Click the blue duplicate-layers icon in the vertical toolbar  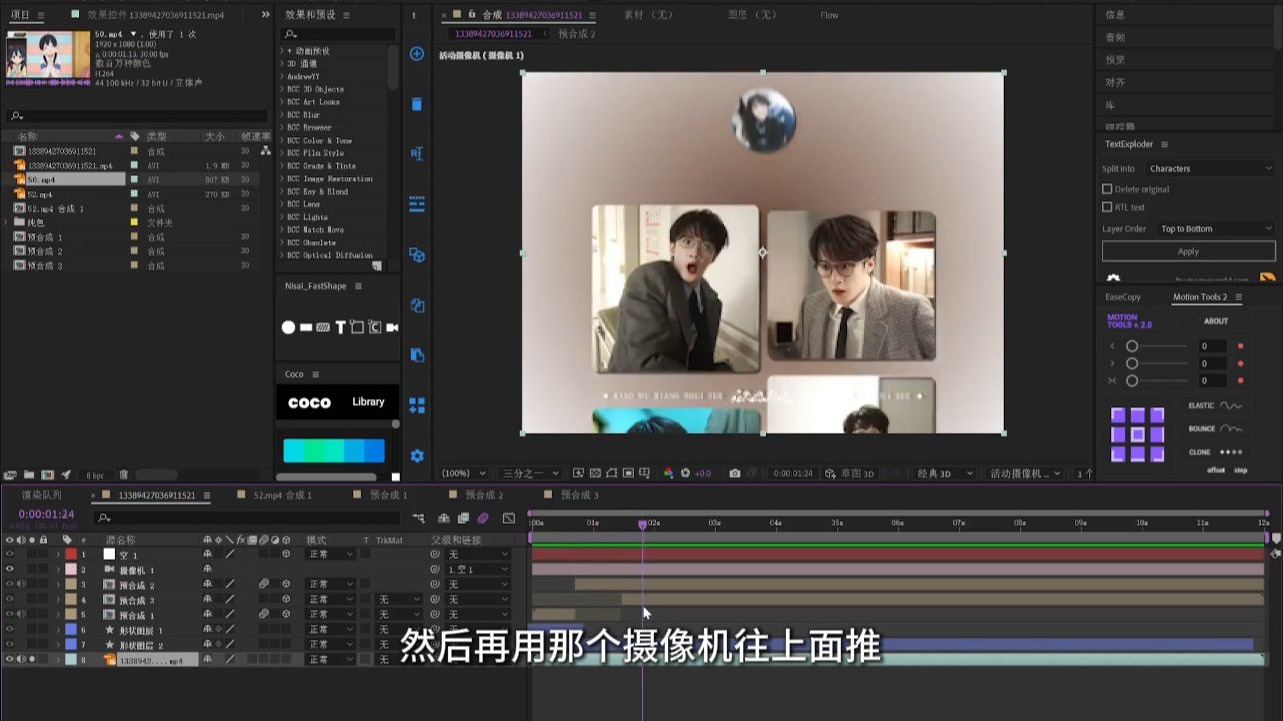417,305
